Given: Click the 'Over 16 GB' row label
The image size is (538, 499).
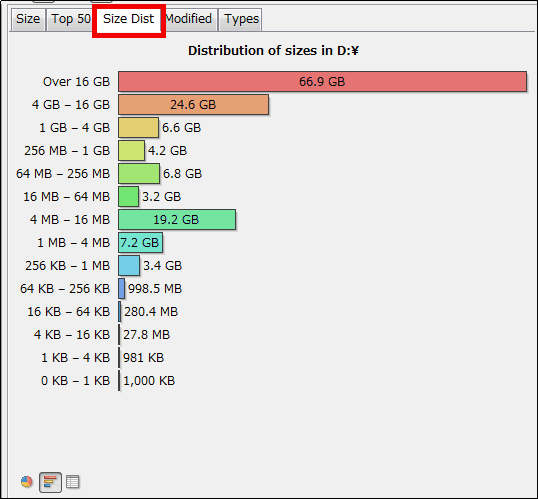Looking at the screenshot, I should (x=76, y=82).
